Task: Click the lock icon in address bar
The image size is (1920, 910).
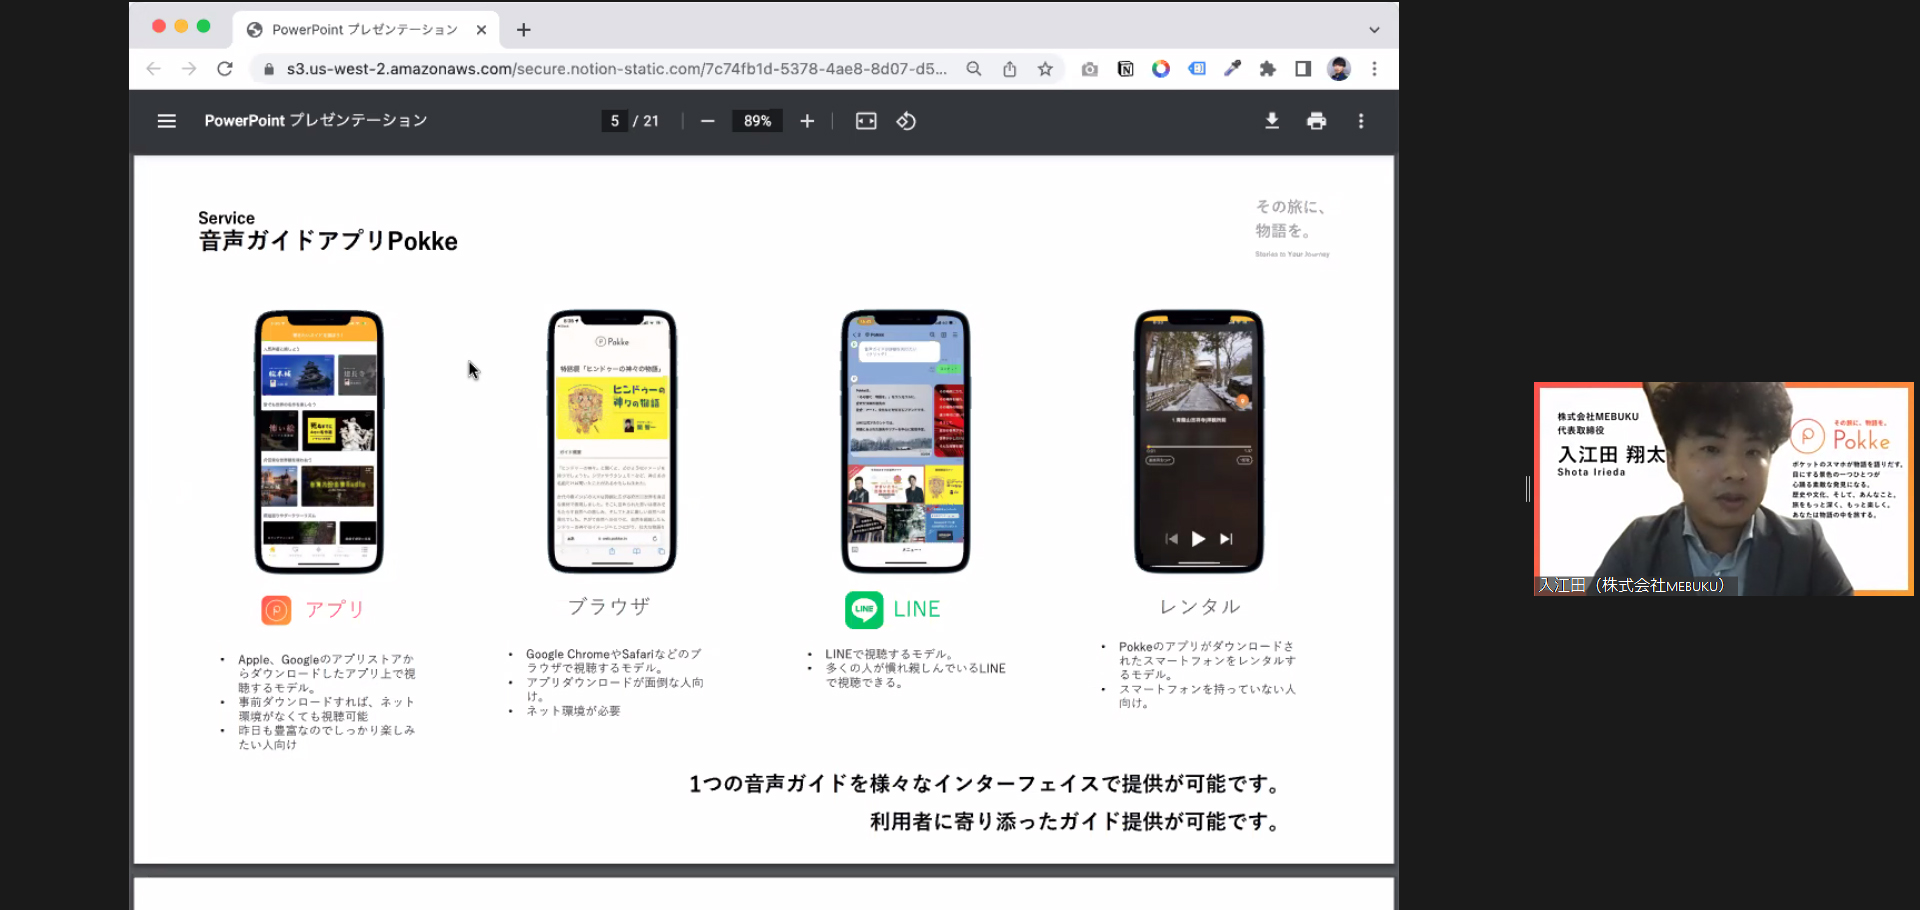Action: point(269,69)
